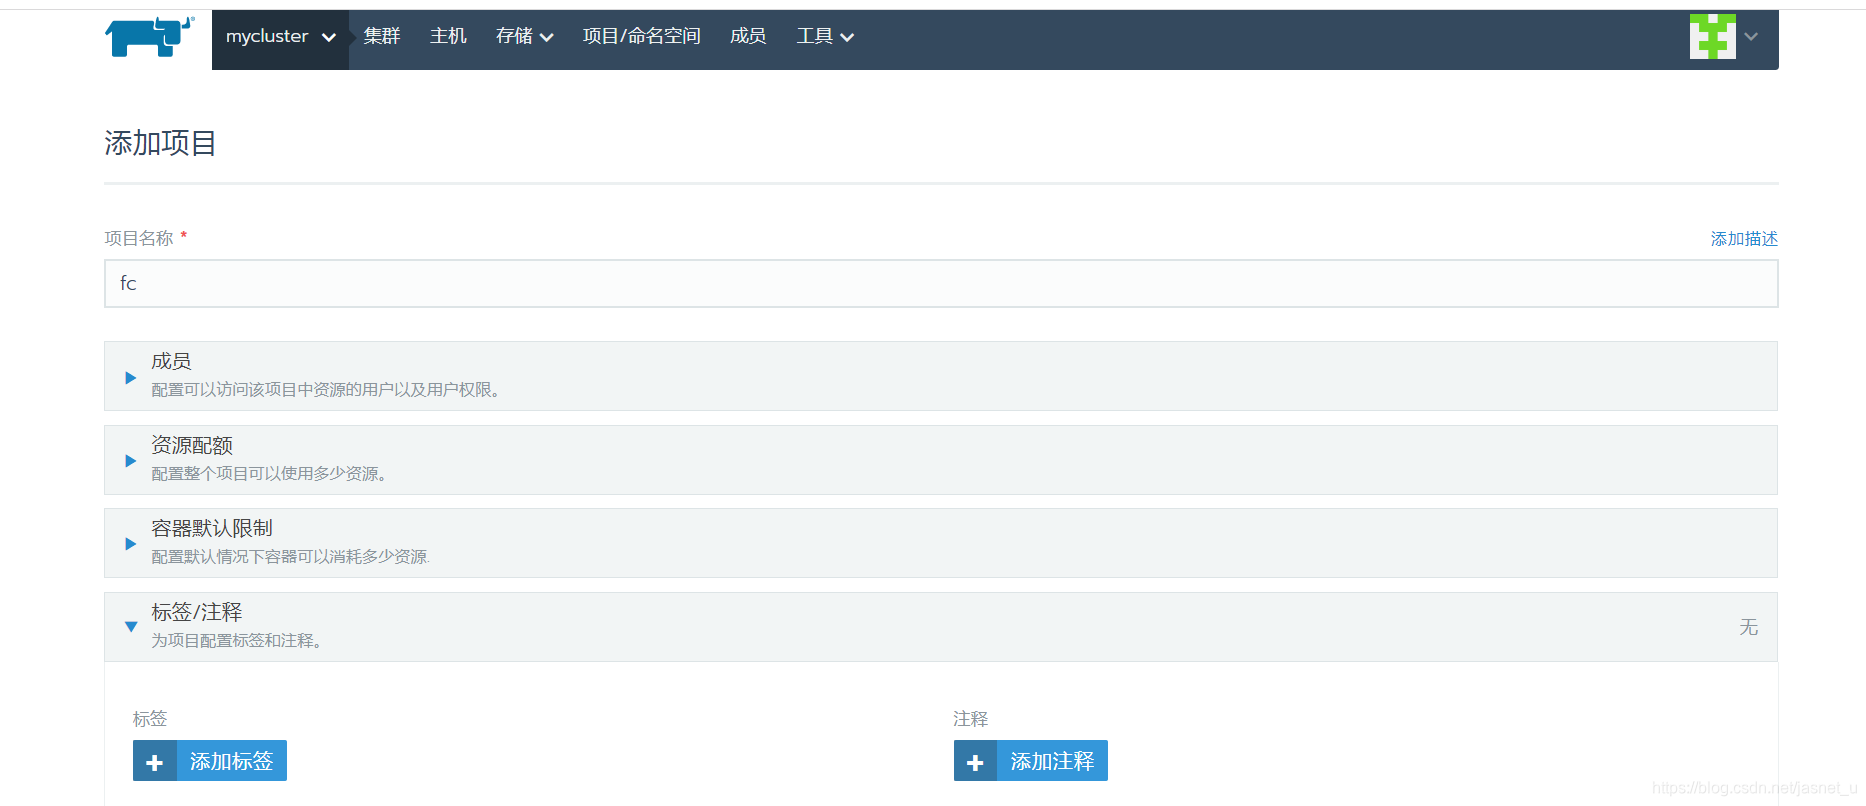Screen dimensions: 1866x806
Task: Navigate to 项目/命名空间
Action: [641, 37]
